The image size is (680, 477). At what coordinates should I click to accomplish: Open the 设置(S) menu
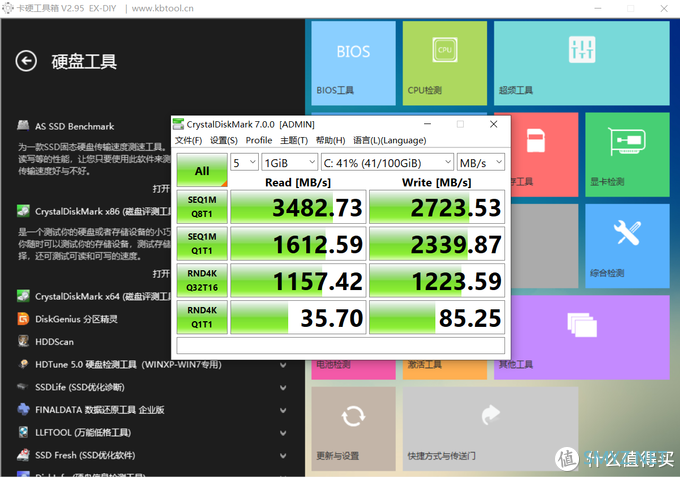(224, 140)
